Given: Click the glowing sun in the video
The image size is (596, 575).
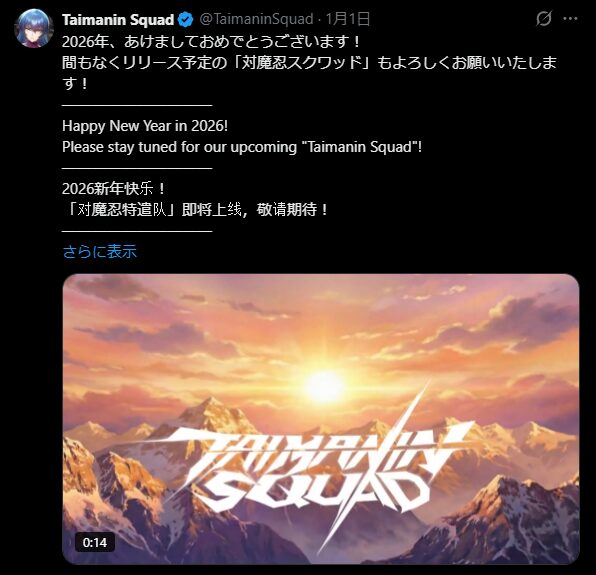Looking at the screenshot, I should coord(324,387).
